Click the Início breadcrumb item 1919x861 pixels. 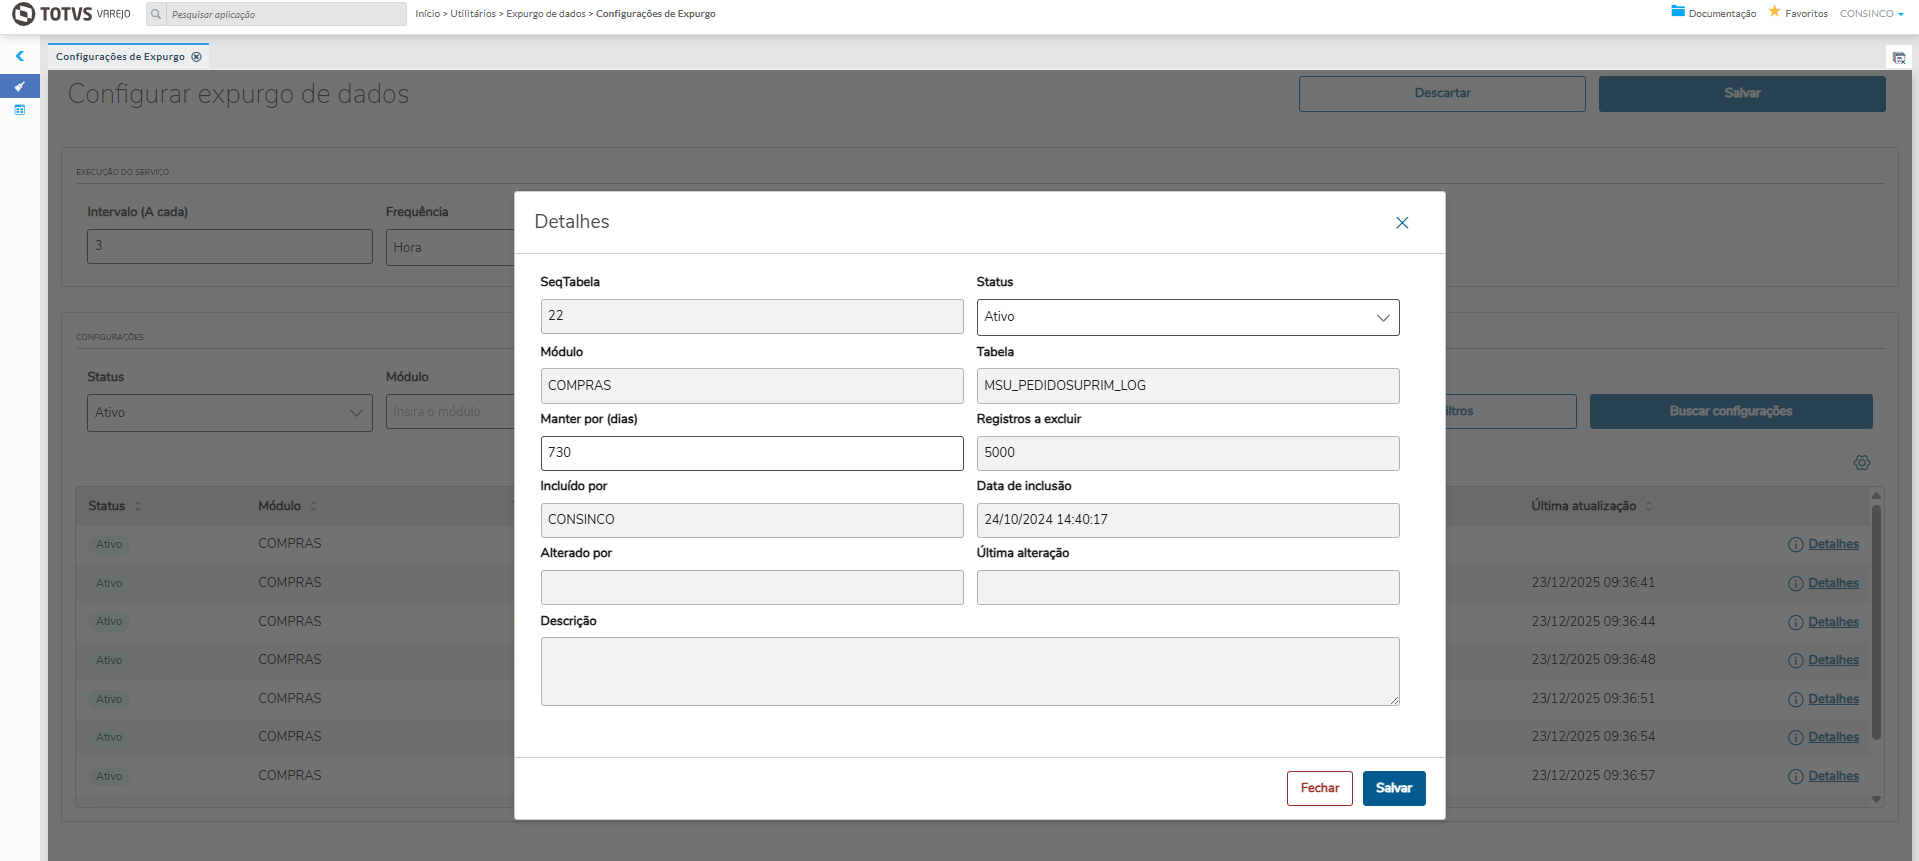pos(427,14)
